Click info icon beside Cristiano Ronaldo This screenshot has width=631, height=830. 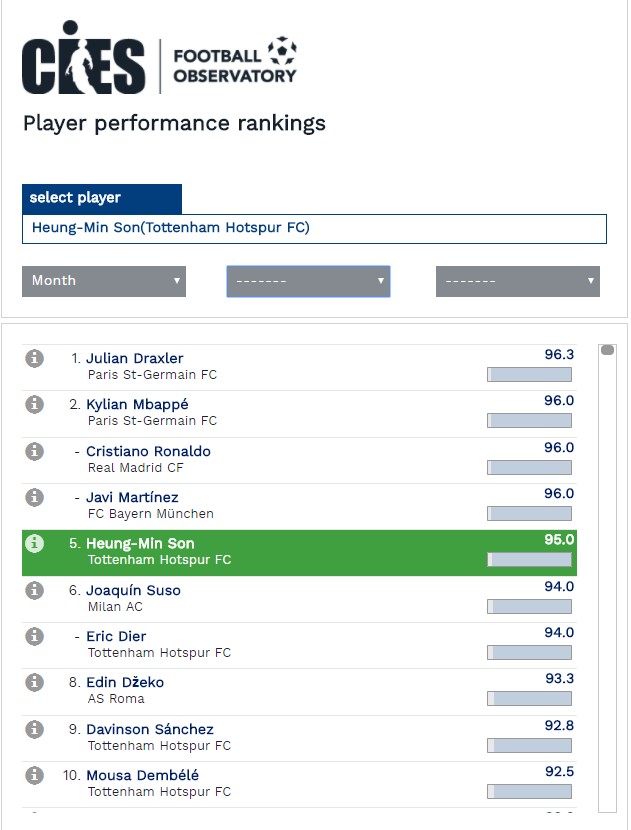34,452
